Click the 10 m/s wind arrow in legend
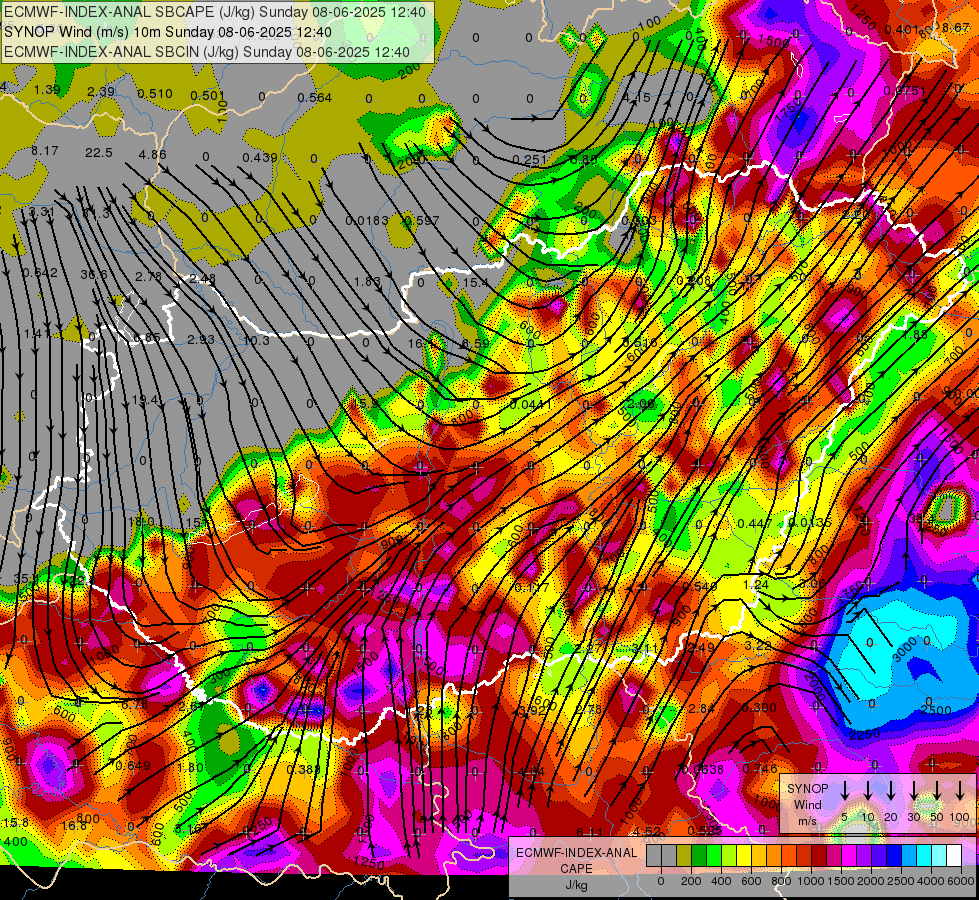 click(868, 791)
